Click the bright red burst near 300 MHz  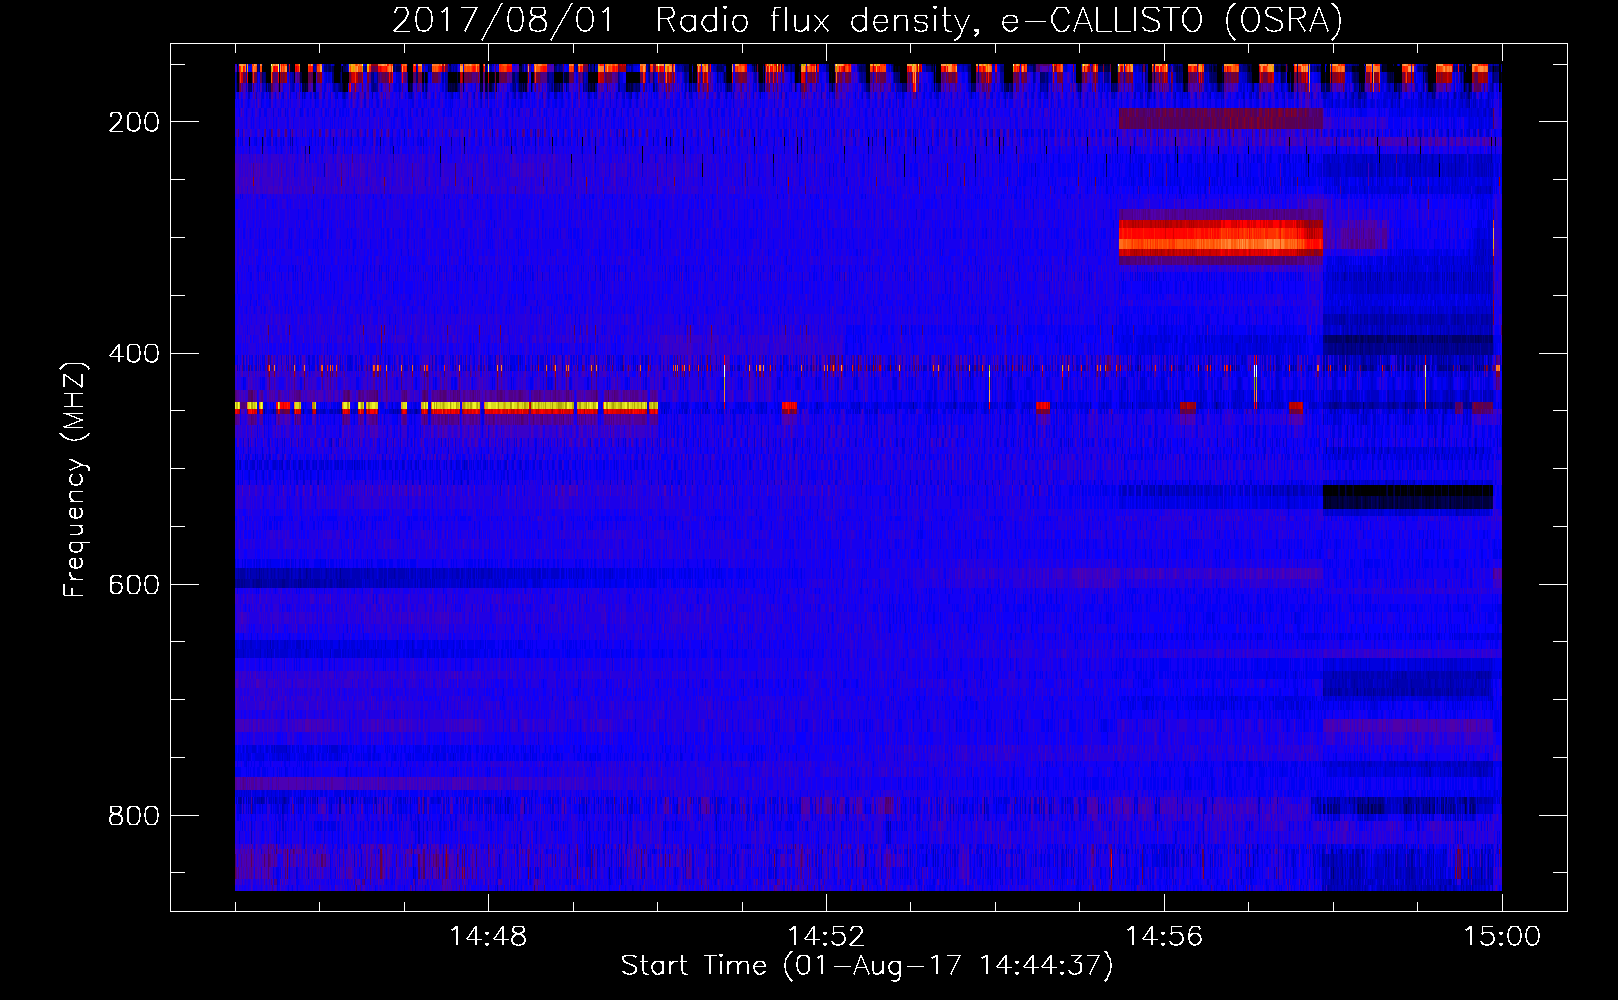coord(1221,240)
